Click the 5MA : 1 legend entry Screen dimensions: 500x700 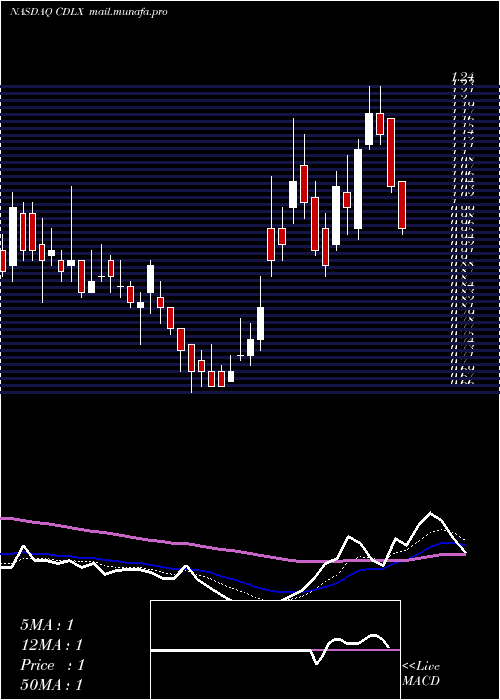coord(47,625)
